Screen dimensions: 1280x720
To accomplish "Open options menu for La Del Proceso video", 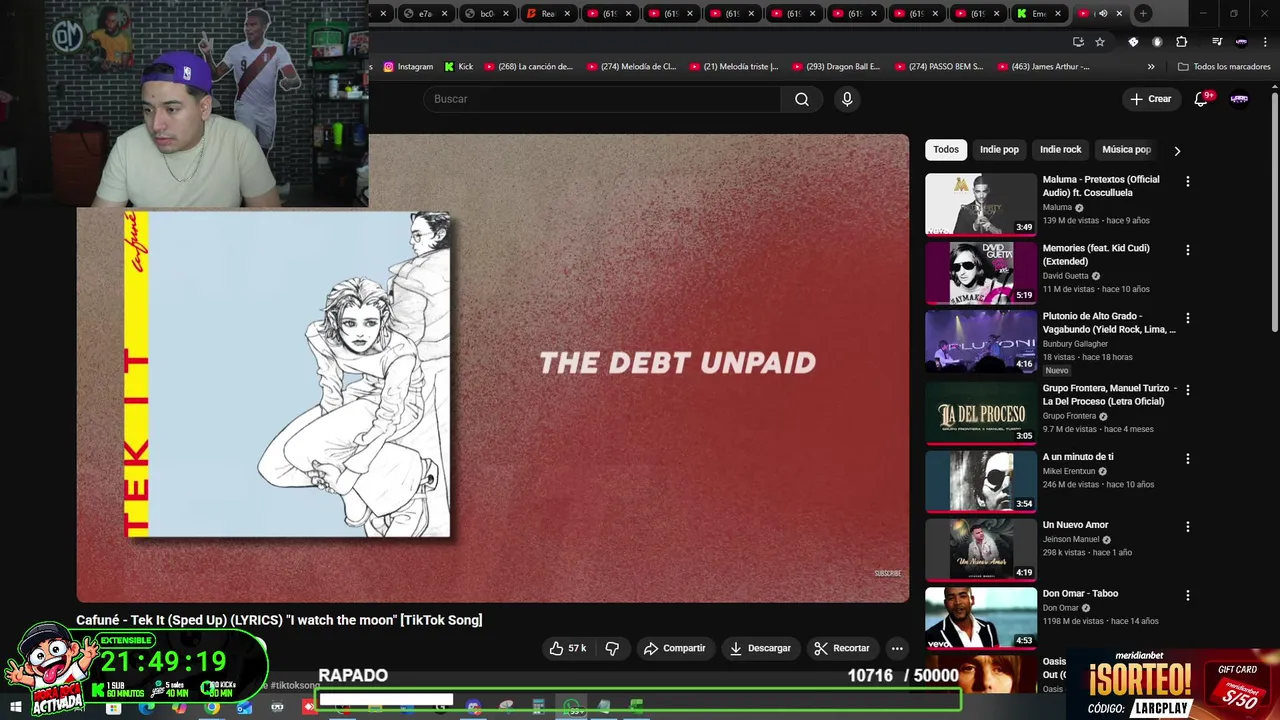I will point(1188,390).
